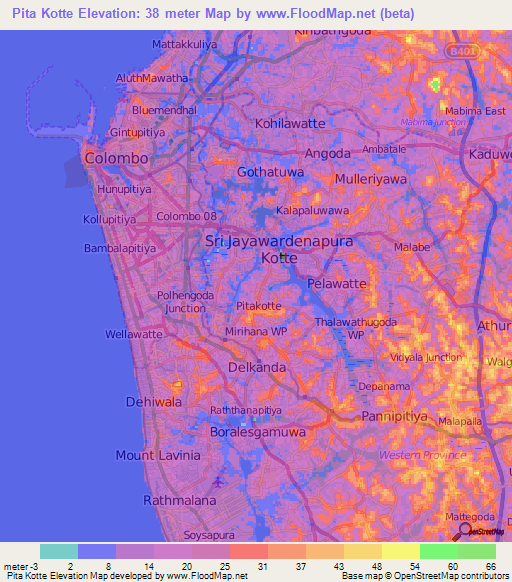Viewport: 512px width, 582px height.
Task: Click the Mabima East label
Action: click(475, 111)
